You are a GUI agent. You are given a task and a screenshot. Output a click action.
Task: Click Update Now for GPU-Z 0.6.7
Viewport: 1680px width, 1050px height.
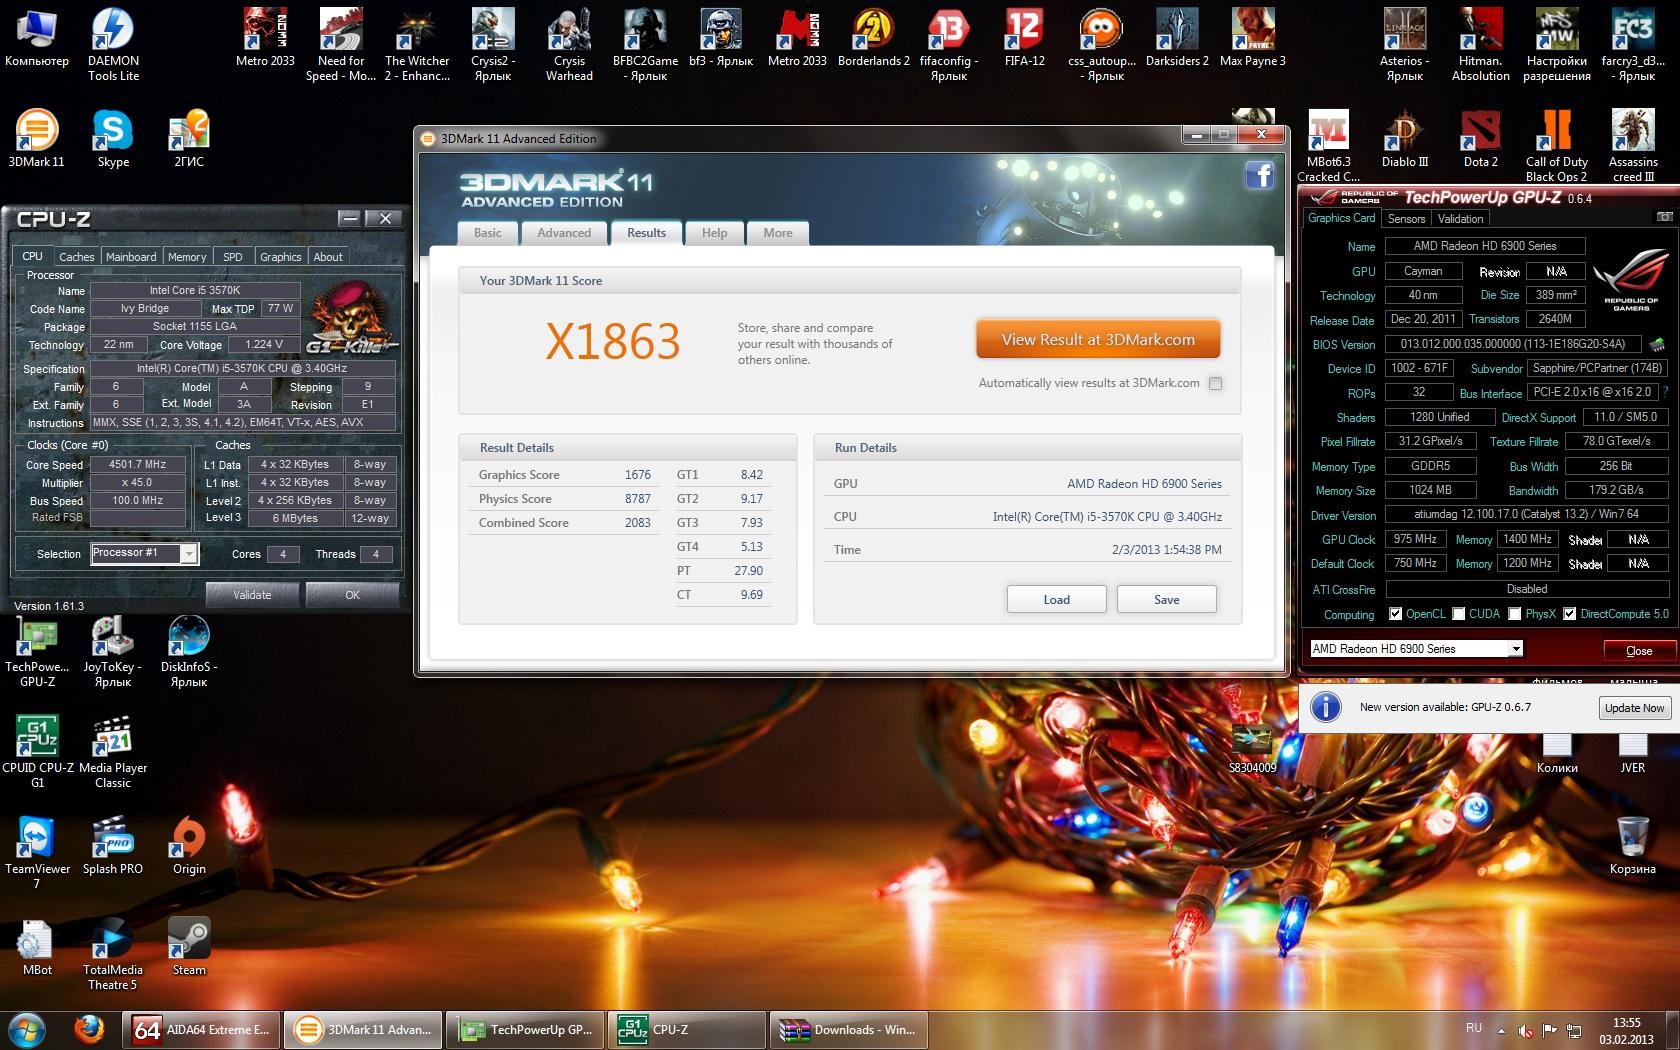click(1634, 708)
